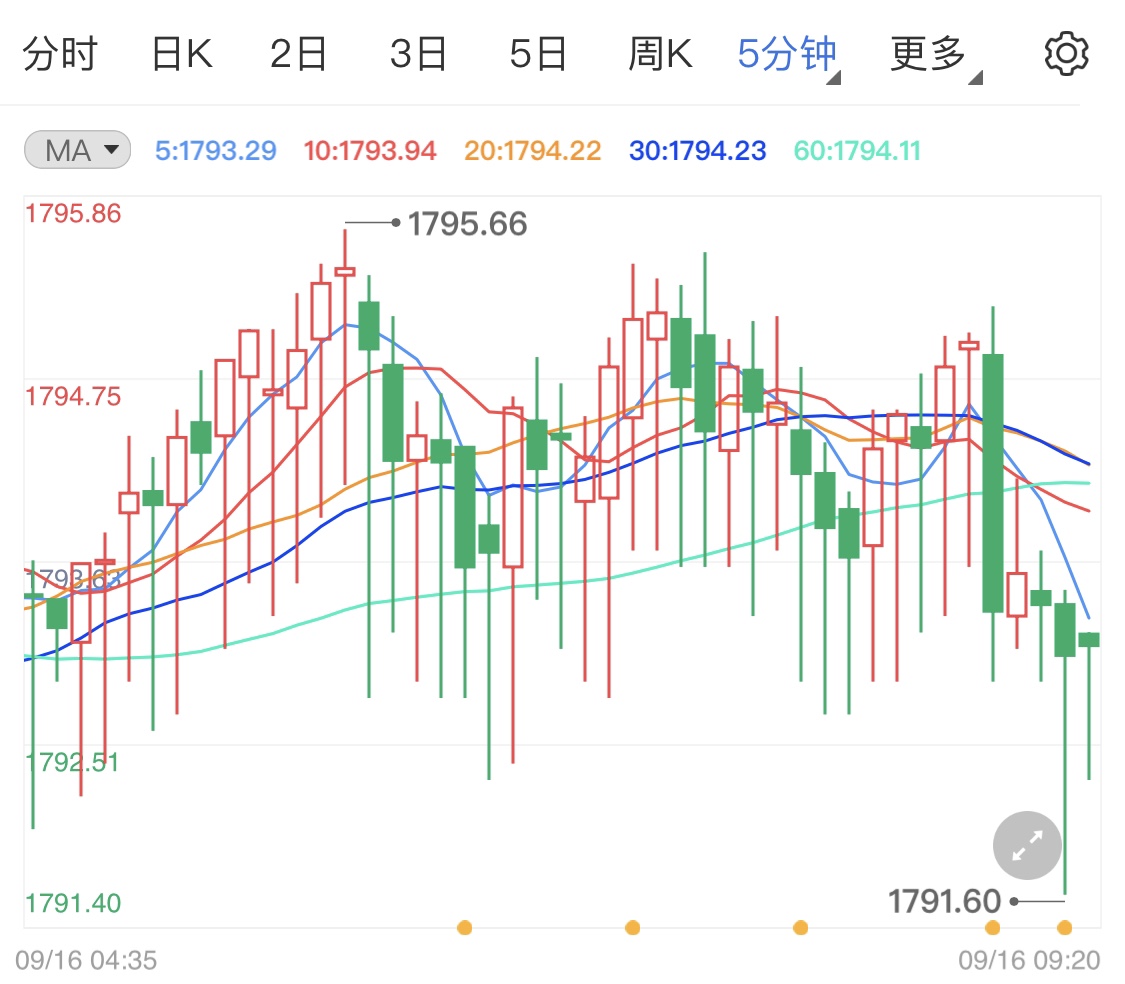
Task: Click MA10 value 10:1793.94
Action: pos(369,151)
